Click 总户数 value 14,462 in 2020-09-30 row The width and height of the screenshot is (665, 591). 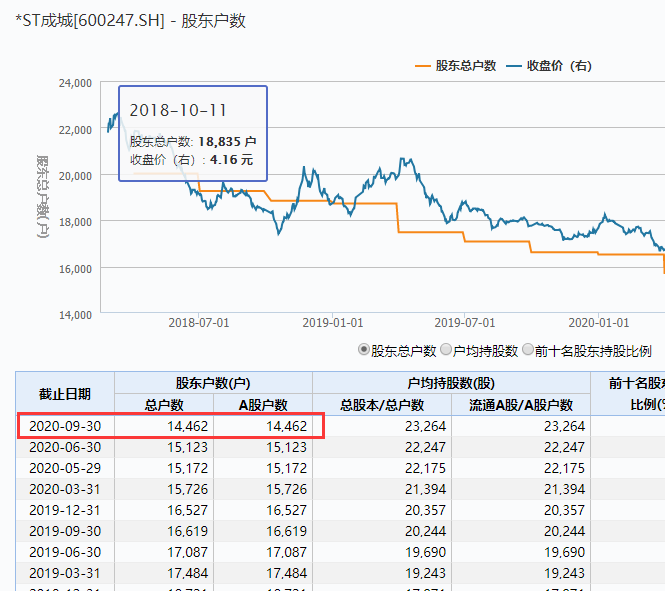pos(187,426)
